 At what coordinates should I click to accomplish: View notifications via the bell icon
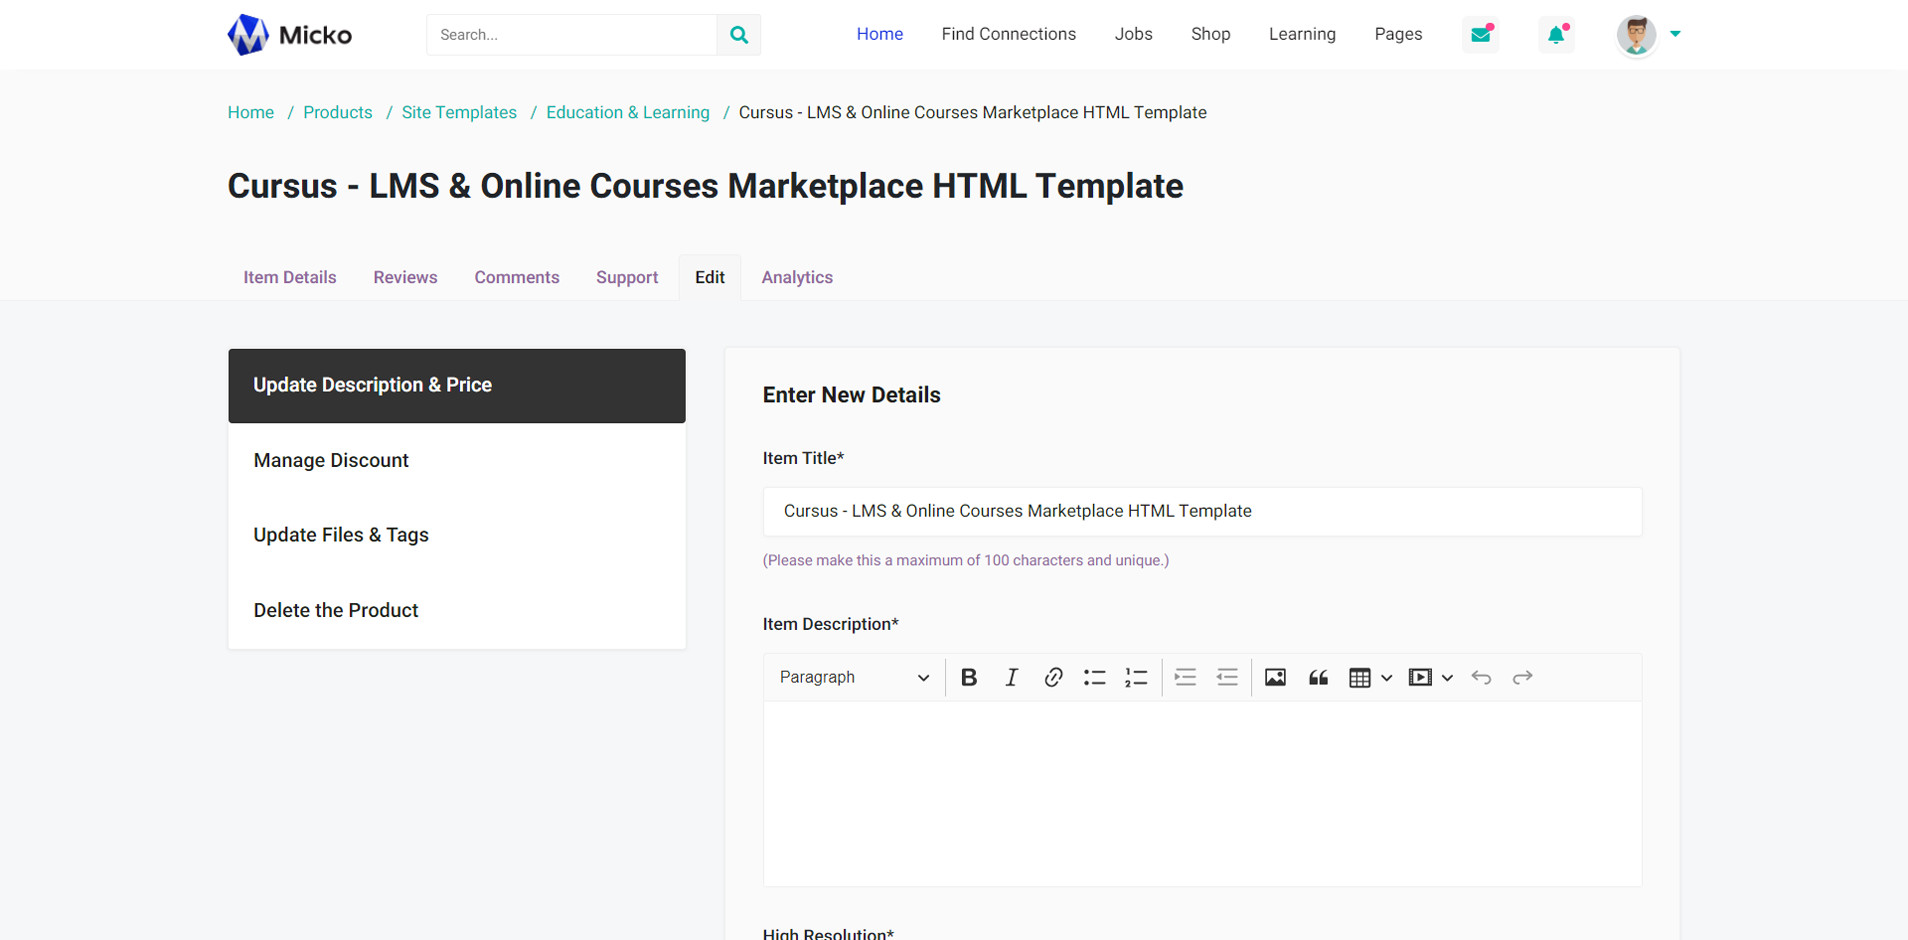1556,35
